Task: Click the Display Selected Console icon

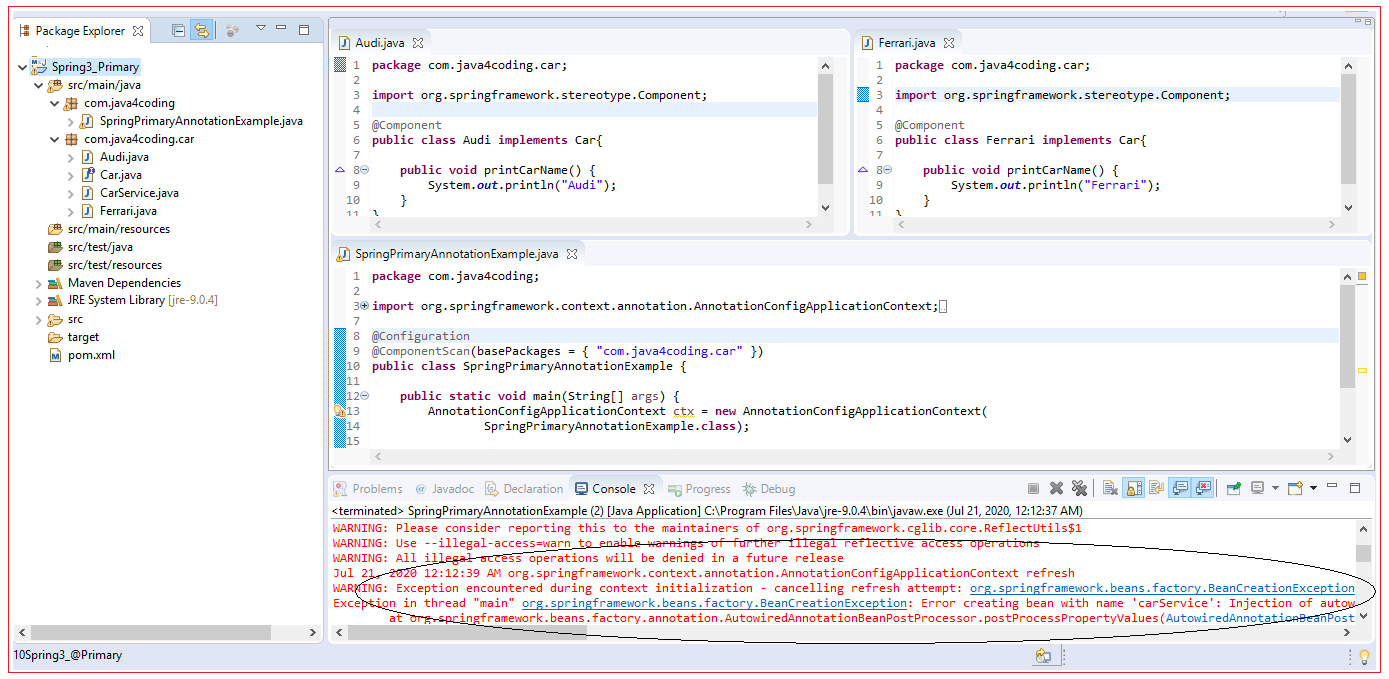Action: coord(1257,488)
